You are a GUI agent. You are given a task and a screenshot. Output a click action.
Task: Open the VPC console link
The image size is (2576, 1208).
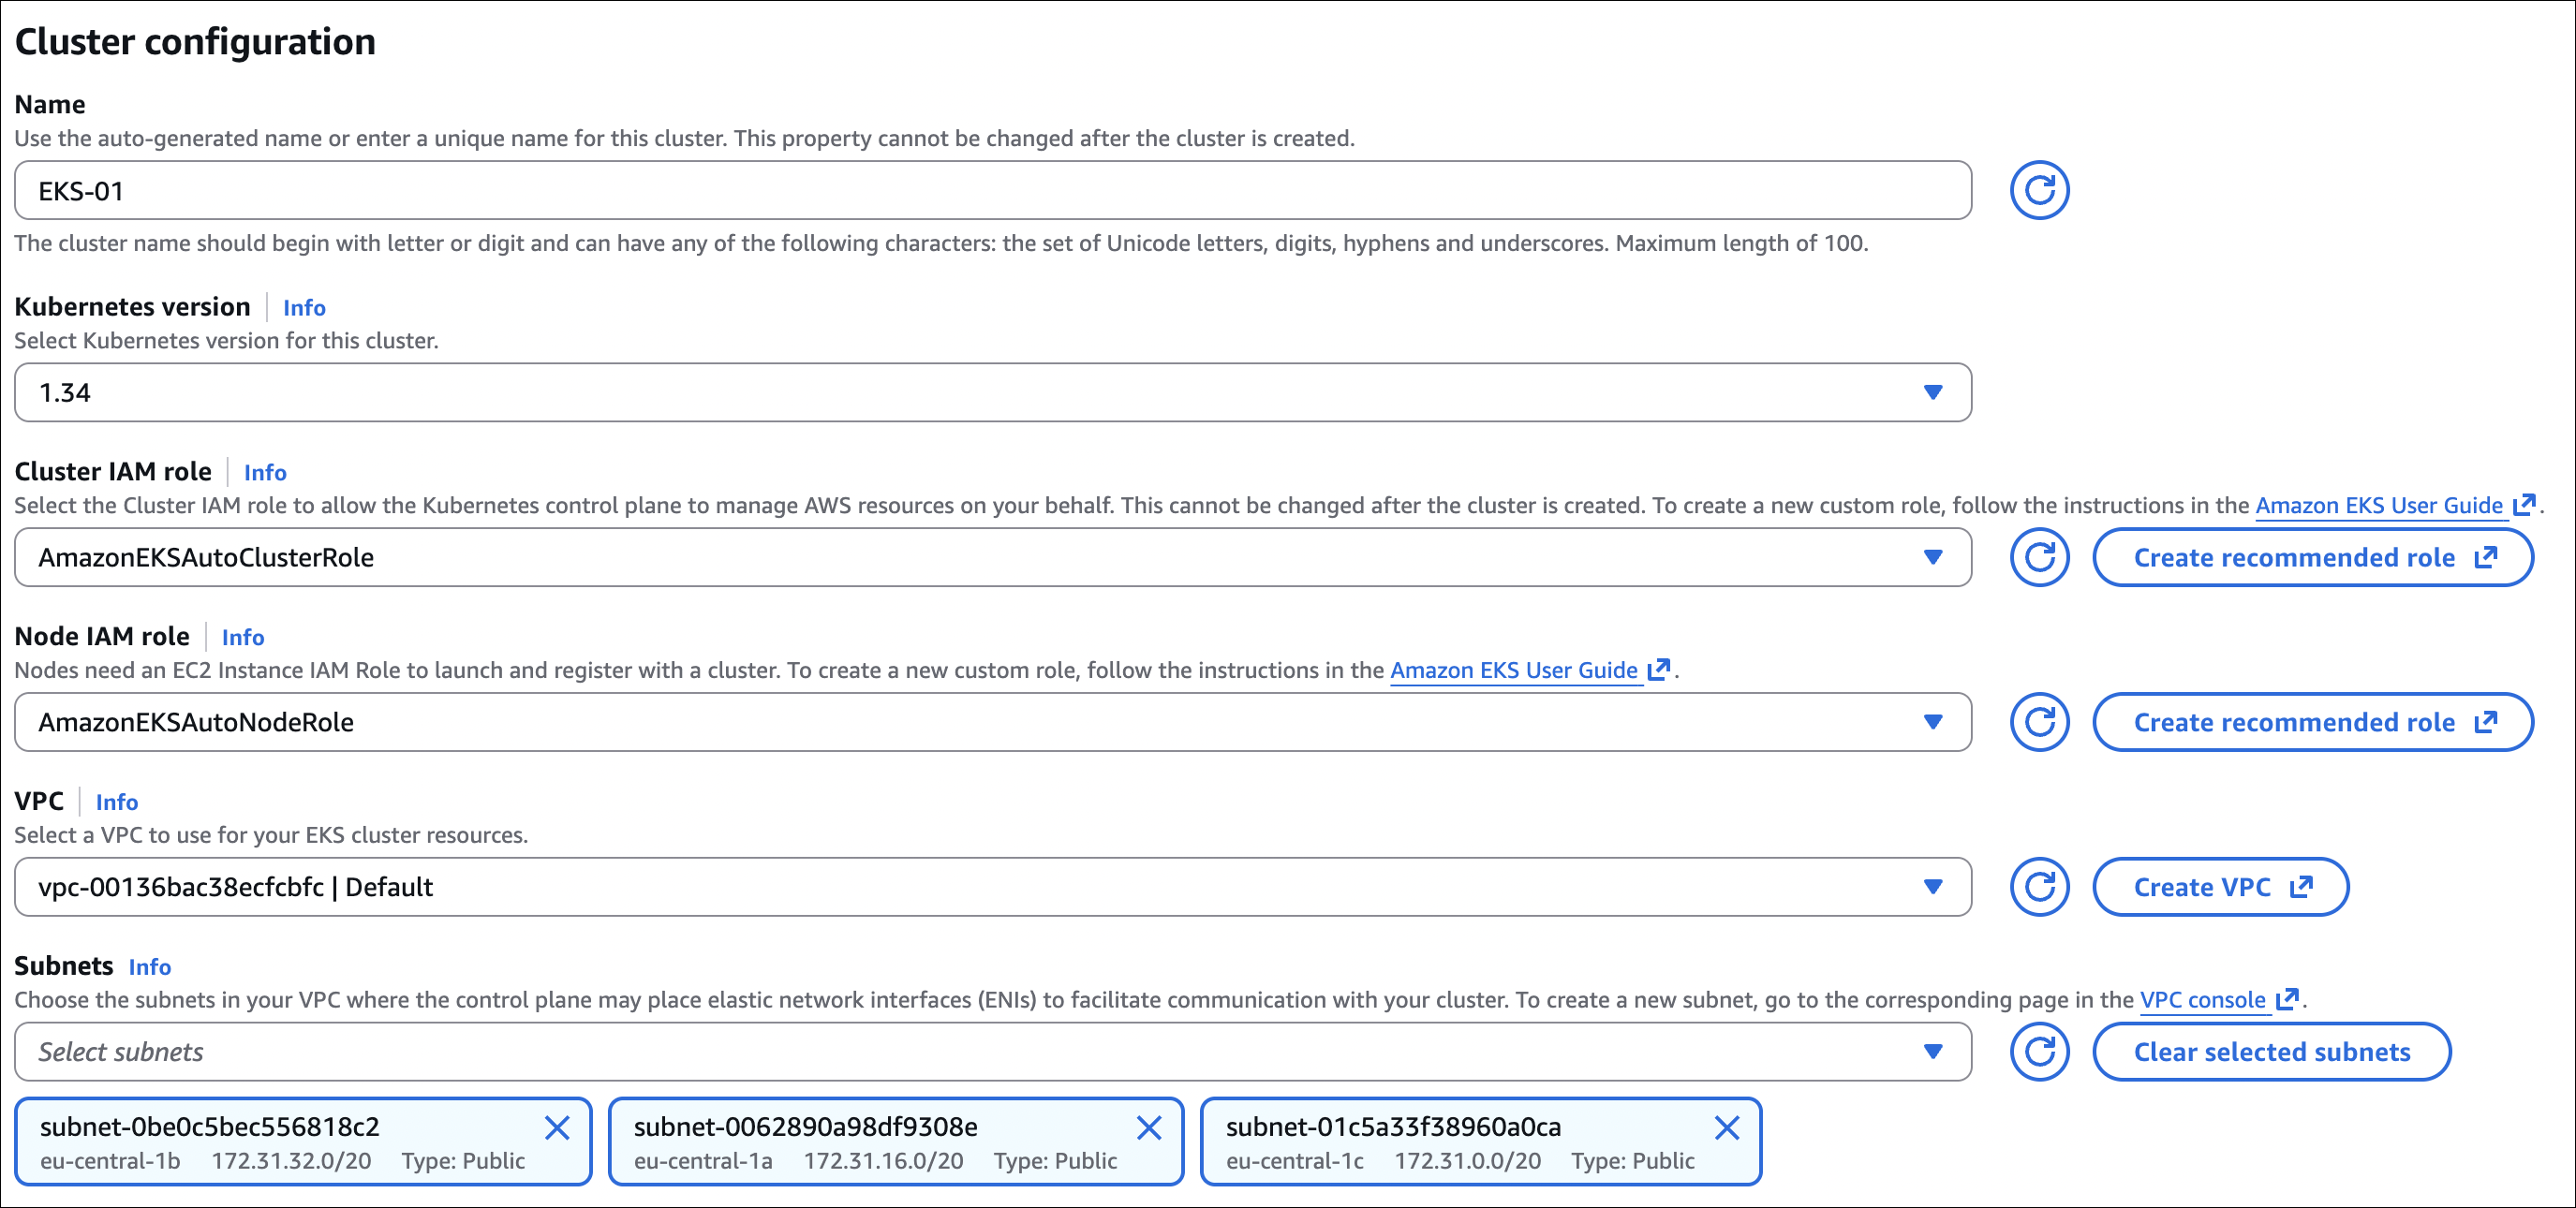pos(2202,1000)
